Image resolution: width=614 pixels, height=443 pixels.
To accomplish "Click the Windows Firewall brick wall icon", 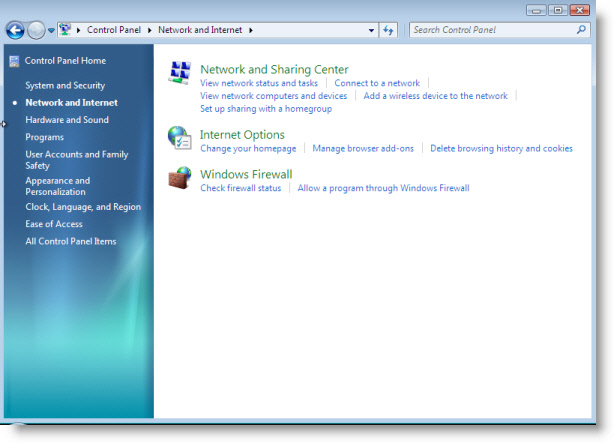I will pos(180,178).
